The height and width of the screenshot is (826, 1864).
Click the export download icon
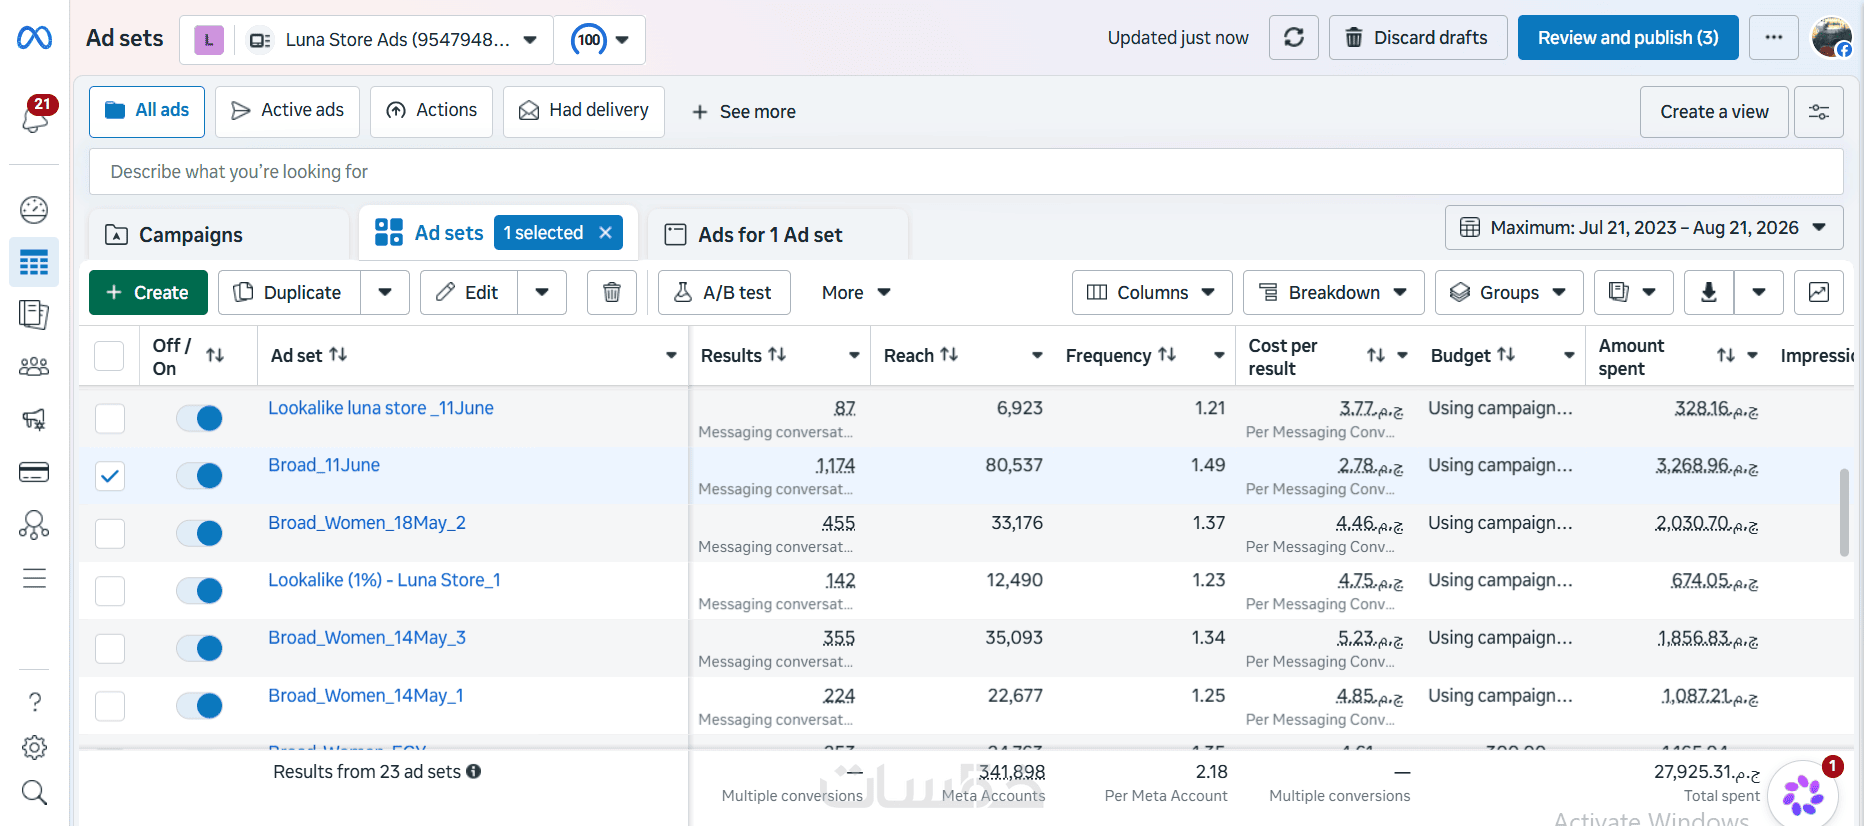(1709, 292)
